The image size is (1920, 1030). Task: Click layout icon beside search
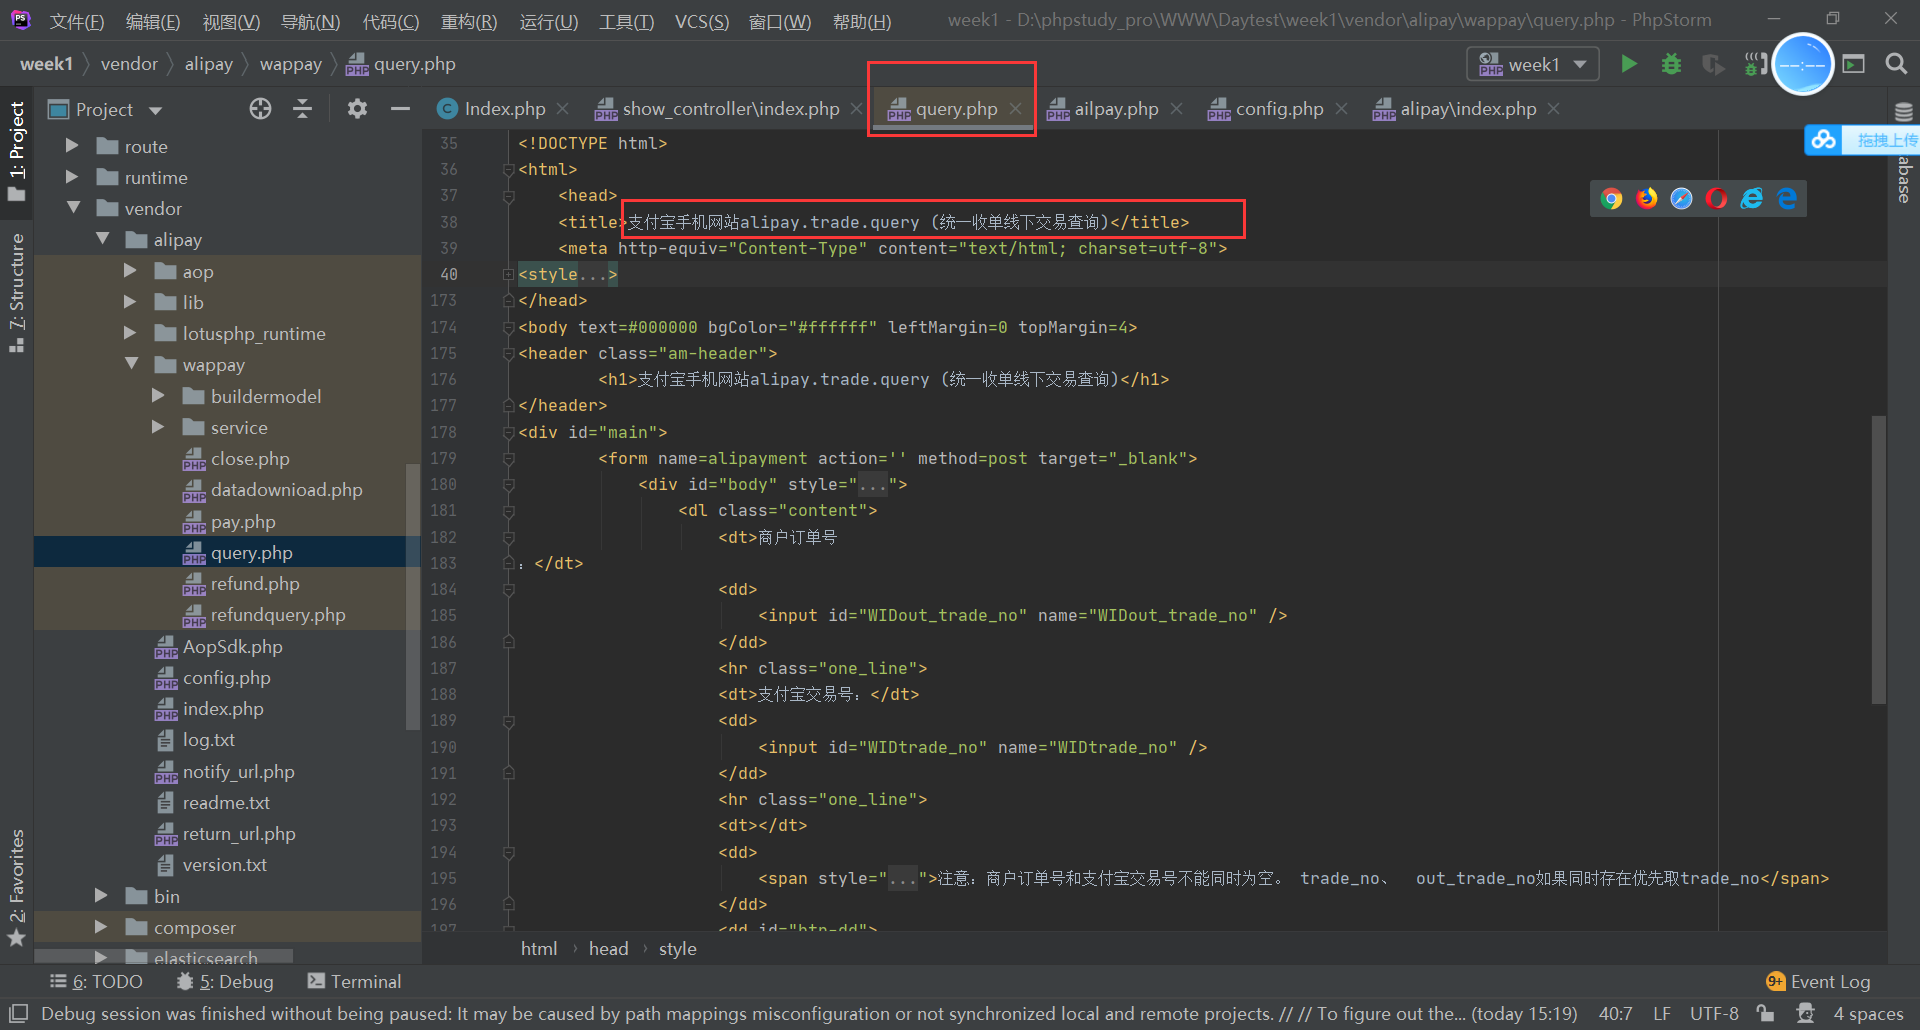point(1854,64)
